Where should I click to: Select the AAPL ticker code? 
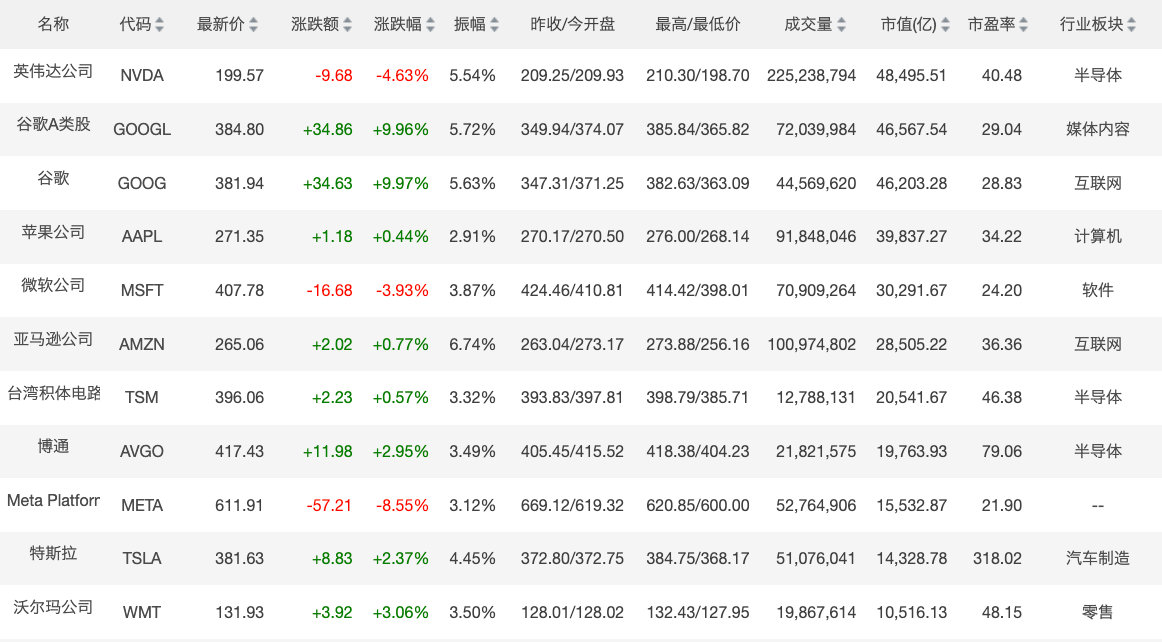(x=142, y=236)
